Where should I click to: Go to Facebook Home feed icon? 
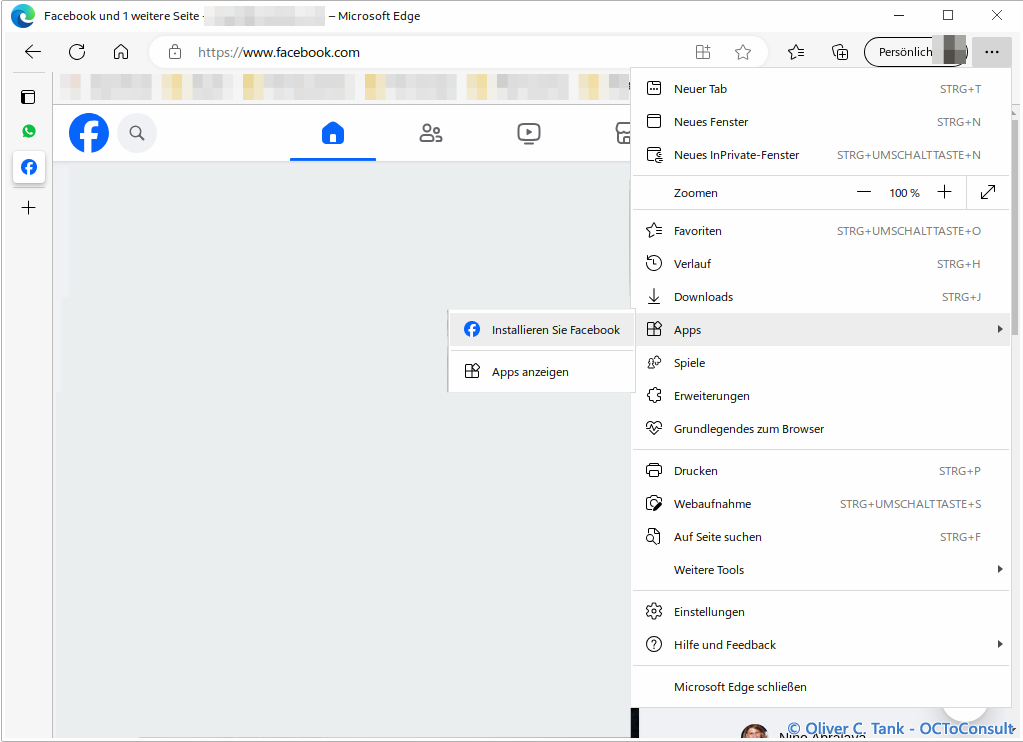pos(333,133)
